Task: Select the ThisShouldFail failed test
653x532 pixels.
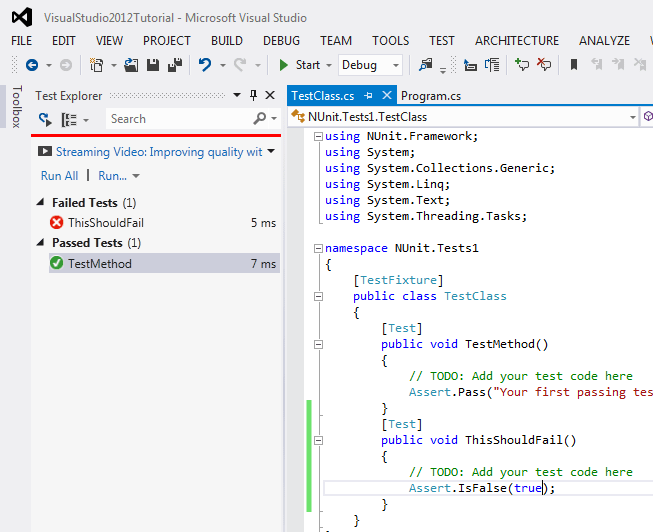Action: pyautogui.click(x=164, y=223)
